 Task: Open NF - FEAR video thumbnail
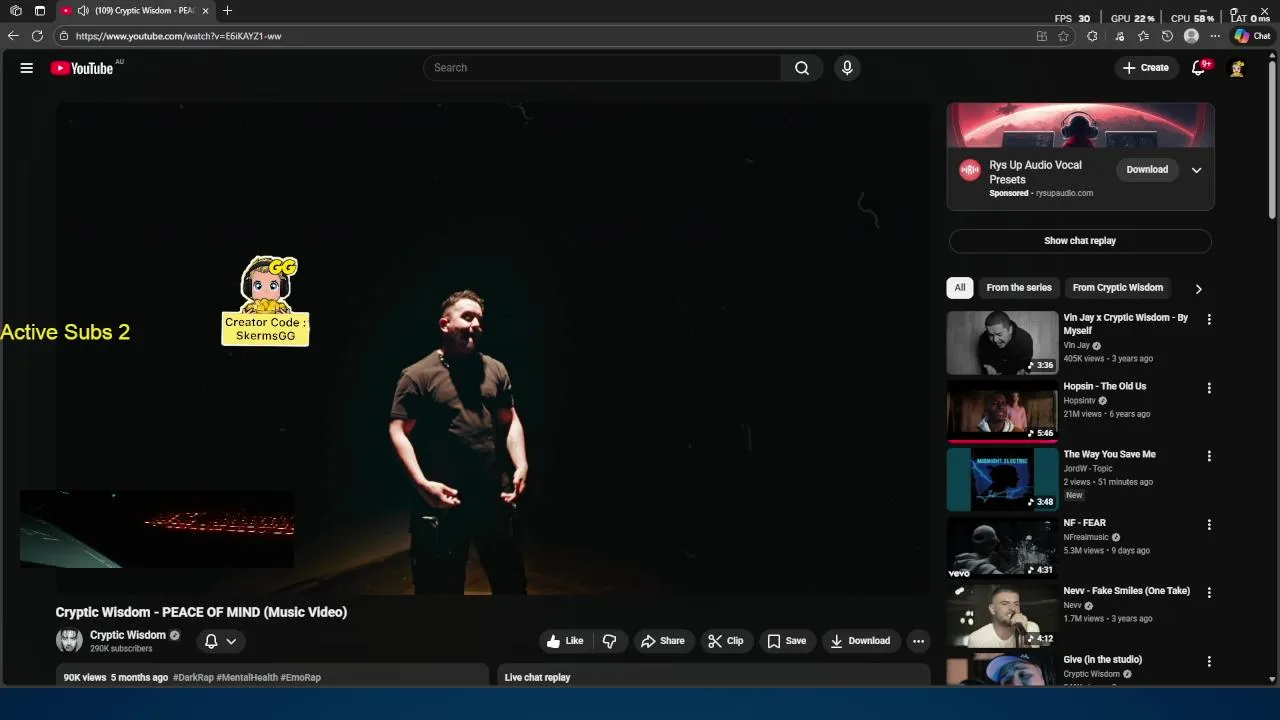[1002, 547]
